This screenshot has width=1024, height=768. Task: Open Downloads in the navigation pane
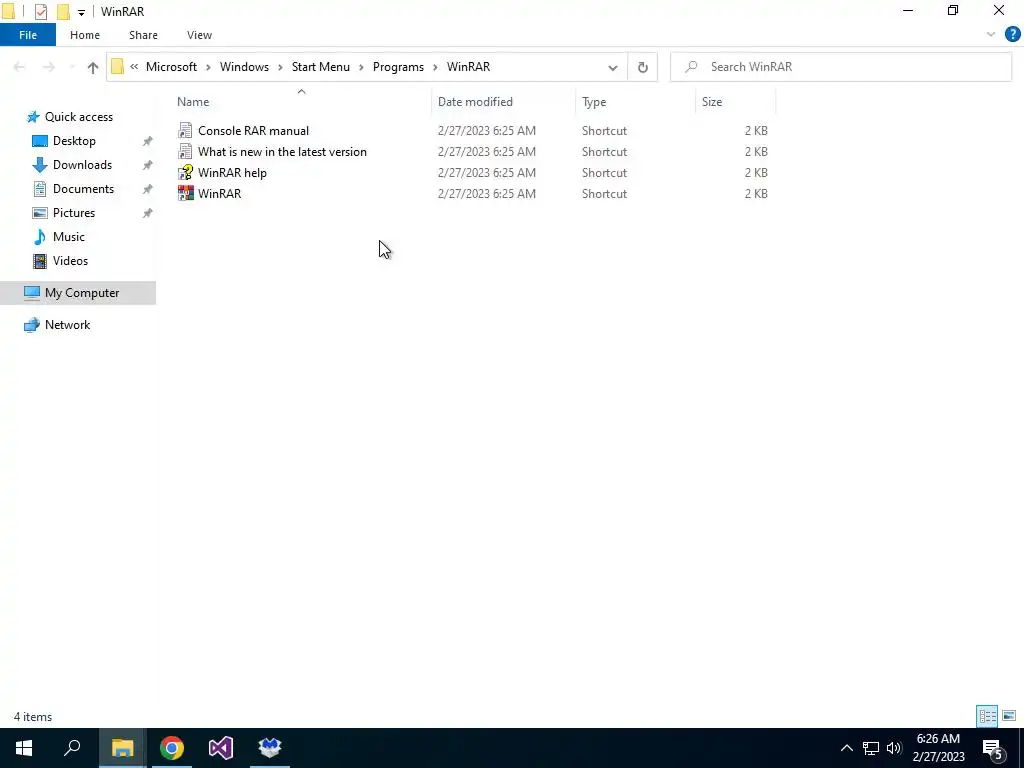click(x=82, y=165)
